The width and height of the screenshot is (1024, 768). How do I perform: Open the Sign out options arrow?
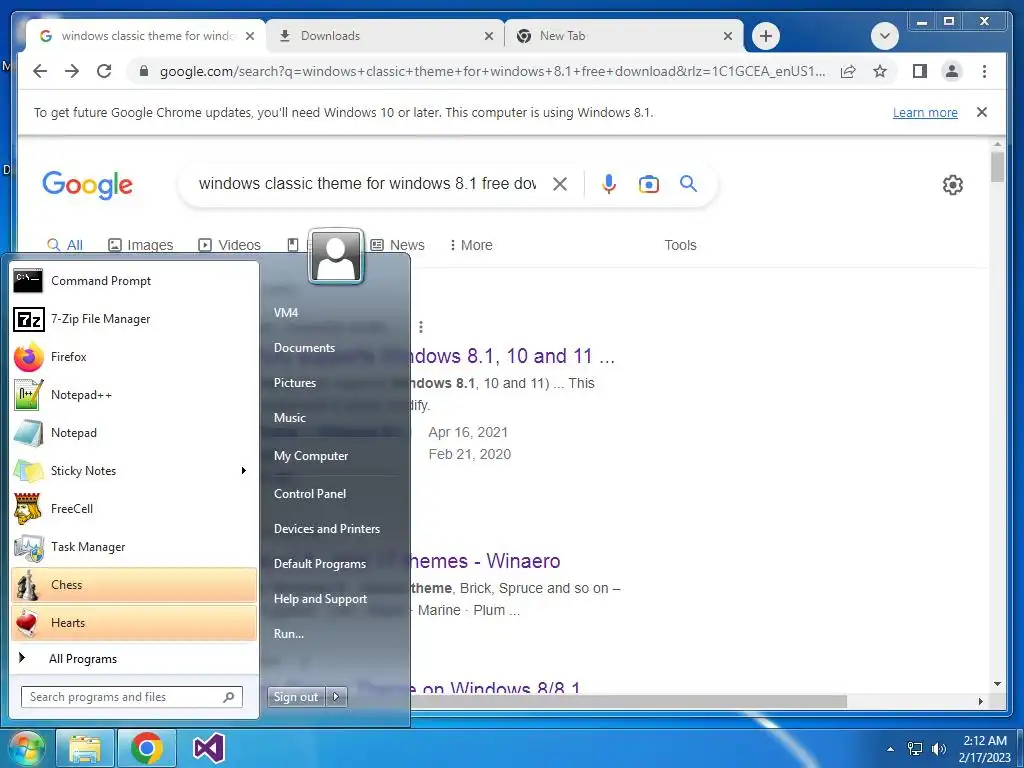(x=336, y=697)
